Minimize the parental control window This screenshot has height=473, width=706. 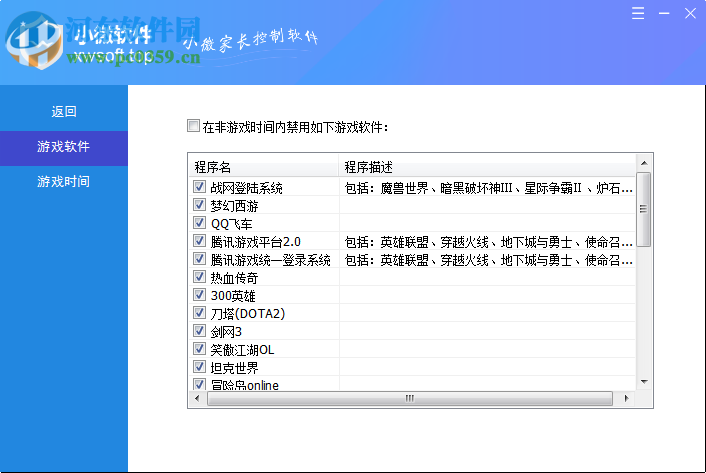point(664,14)
